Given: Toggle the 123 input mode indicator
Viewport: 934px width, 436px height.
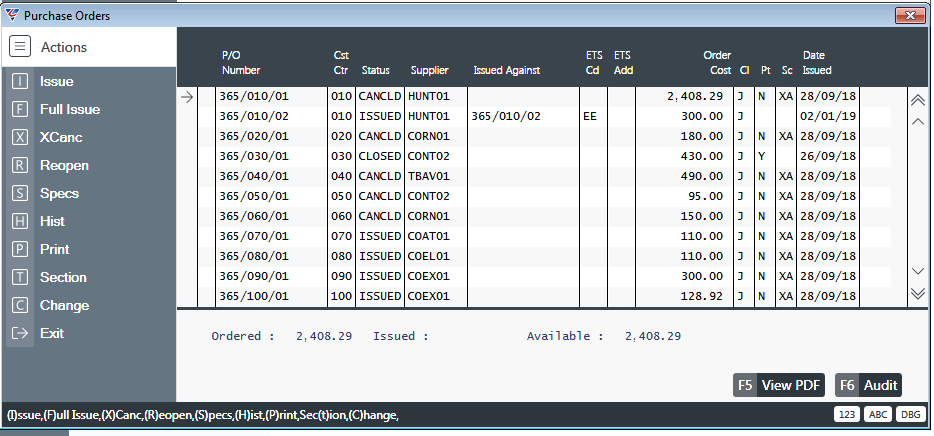Looking at the screenshot, I should pyautogui.click(x=846, y=415).
